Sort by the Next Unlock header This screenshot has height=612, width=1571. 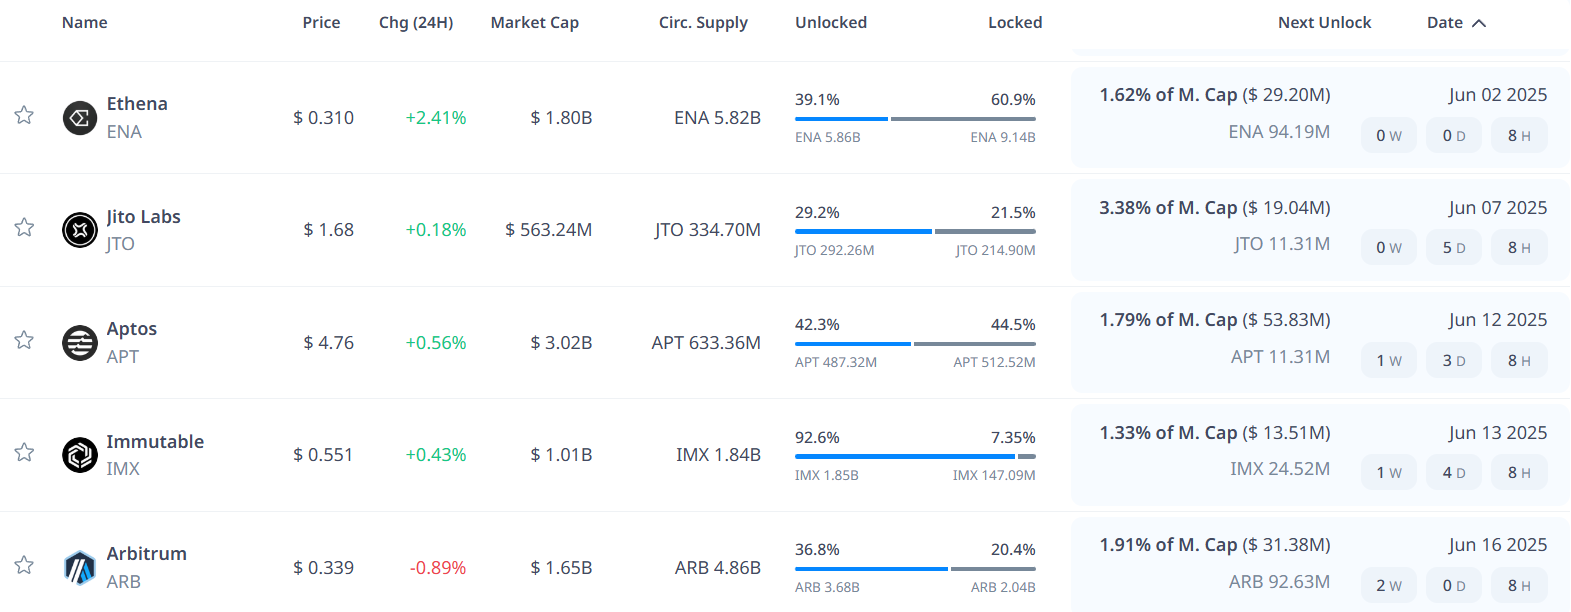[x=1324, y=23]
